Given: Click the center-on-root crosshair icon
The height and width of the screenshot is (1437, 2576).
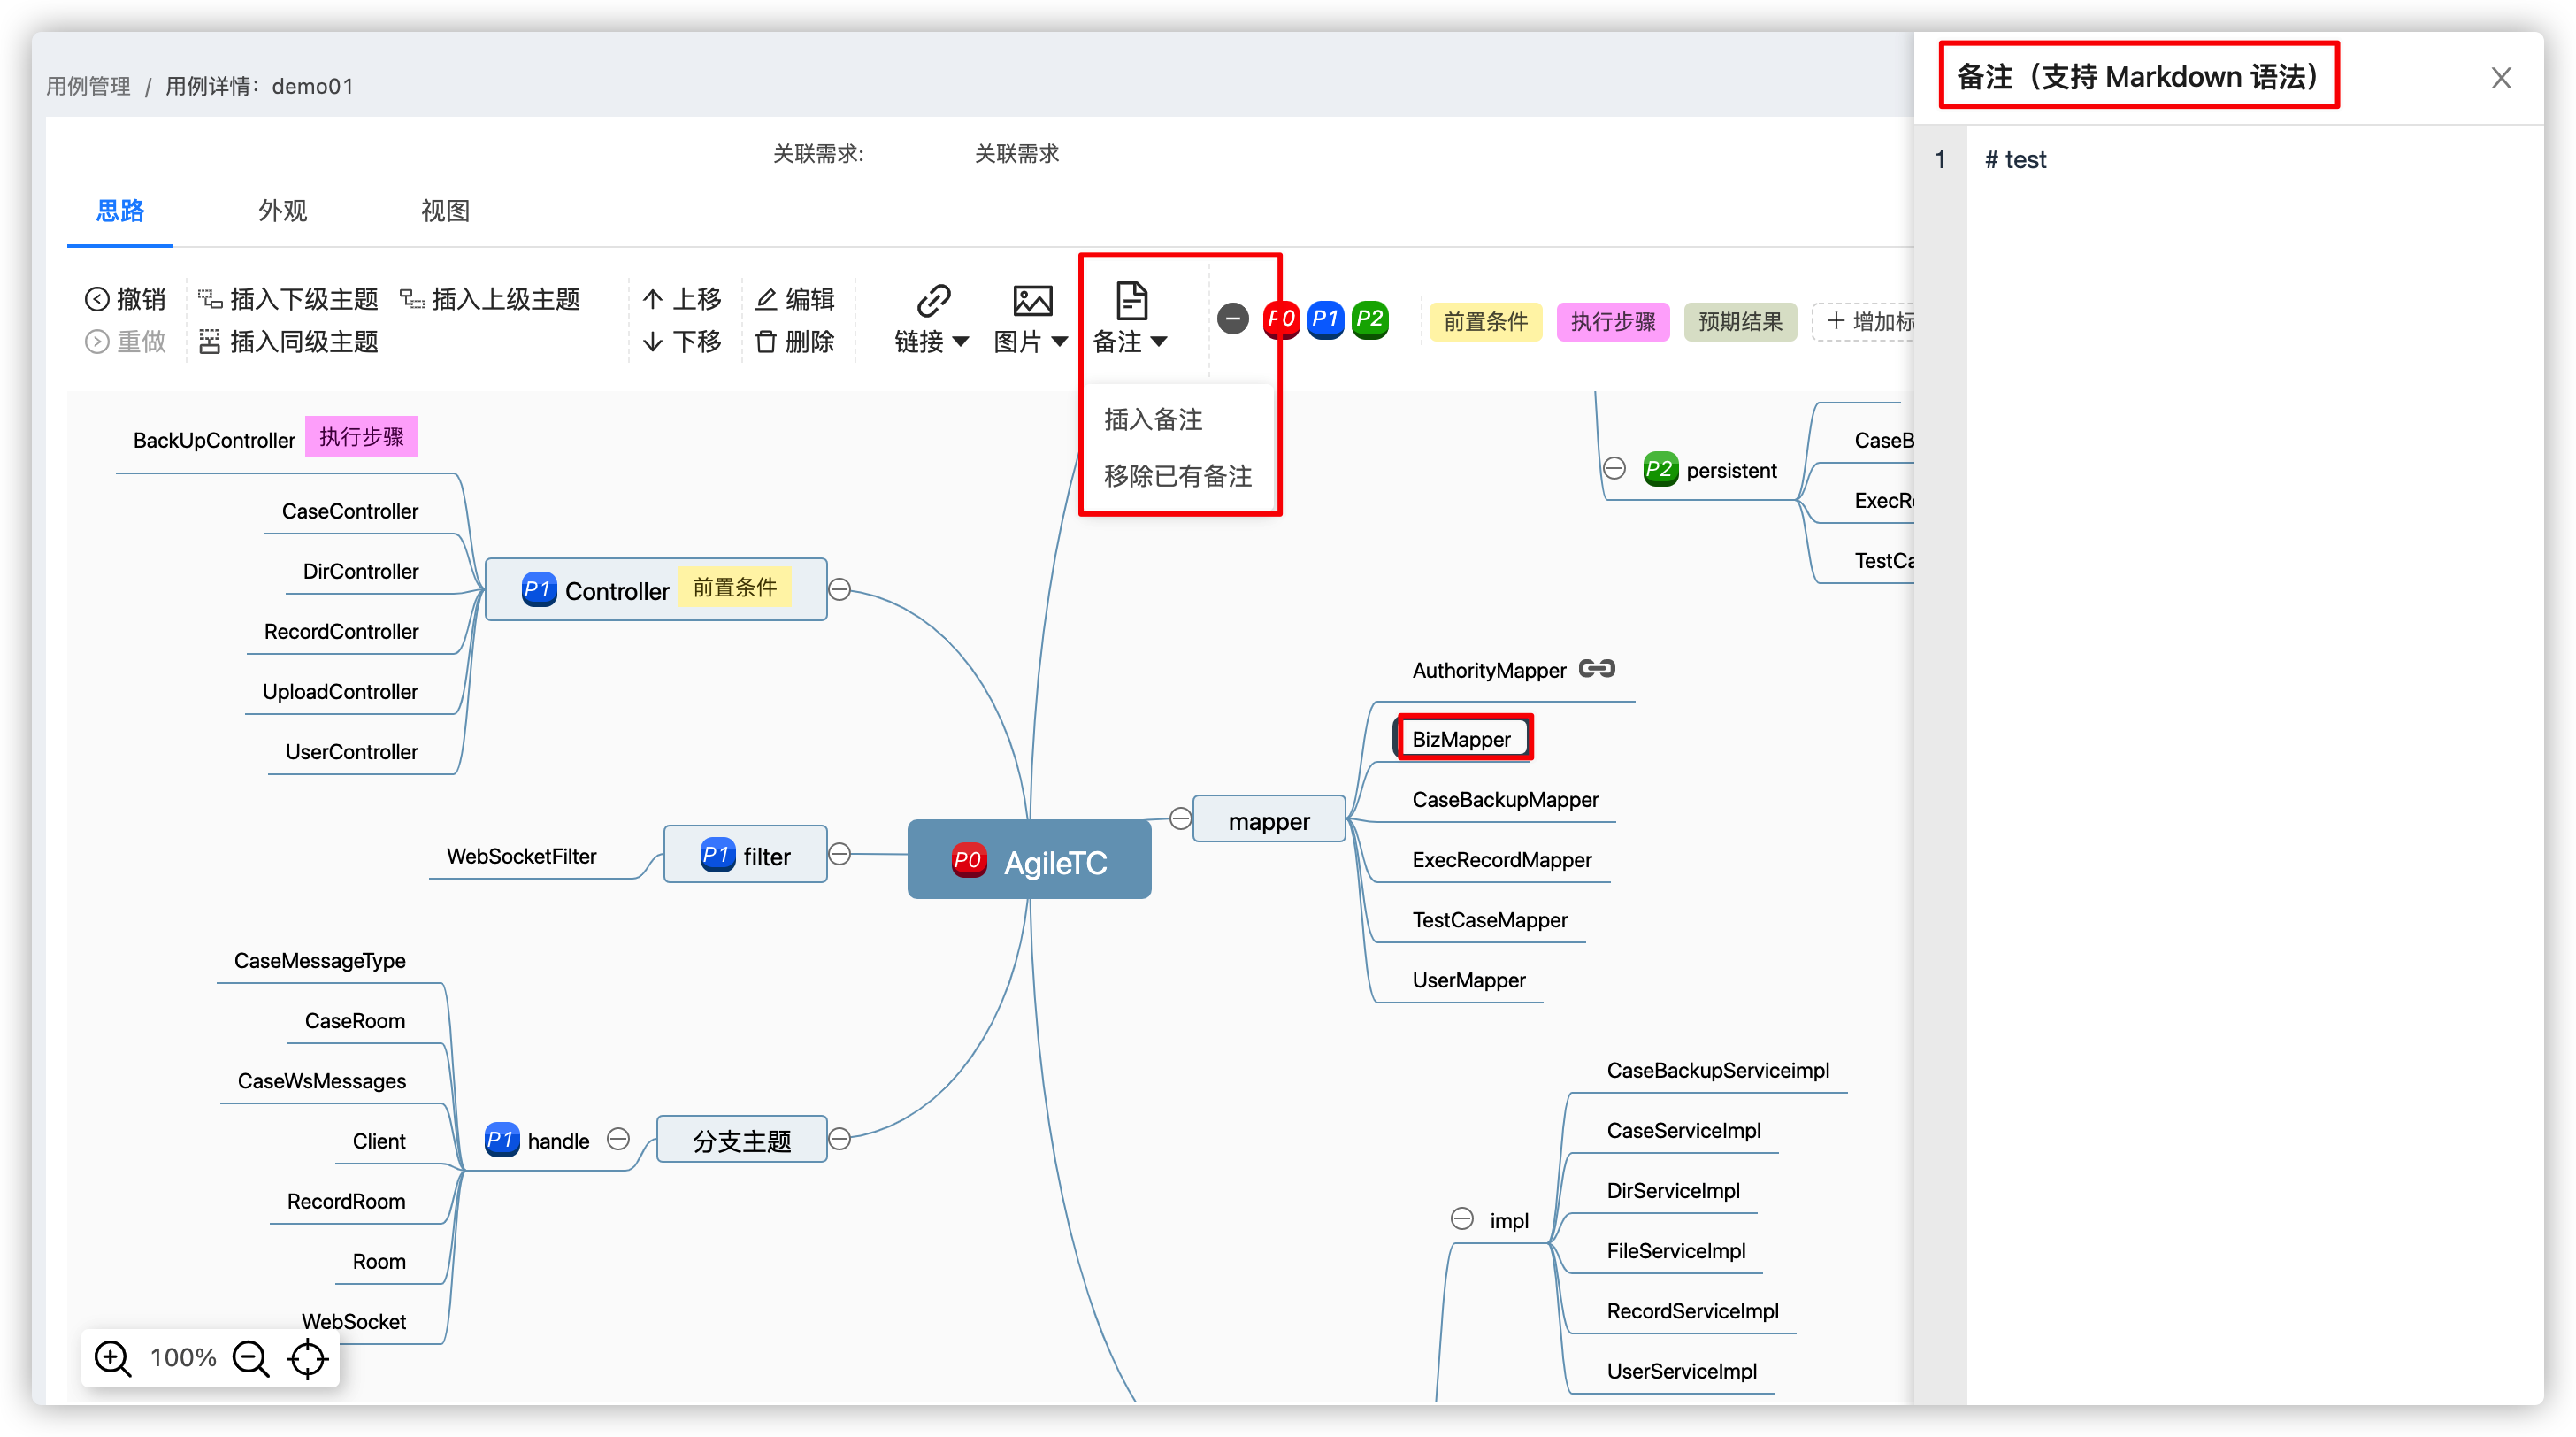Looking at the screenshot, I should click(x=307, y=1358).
